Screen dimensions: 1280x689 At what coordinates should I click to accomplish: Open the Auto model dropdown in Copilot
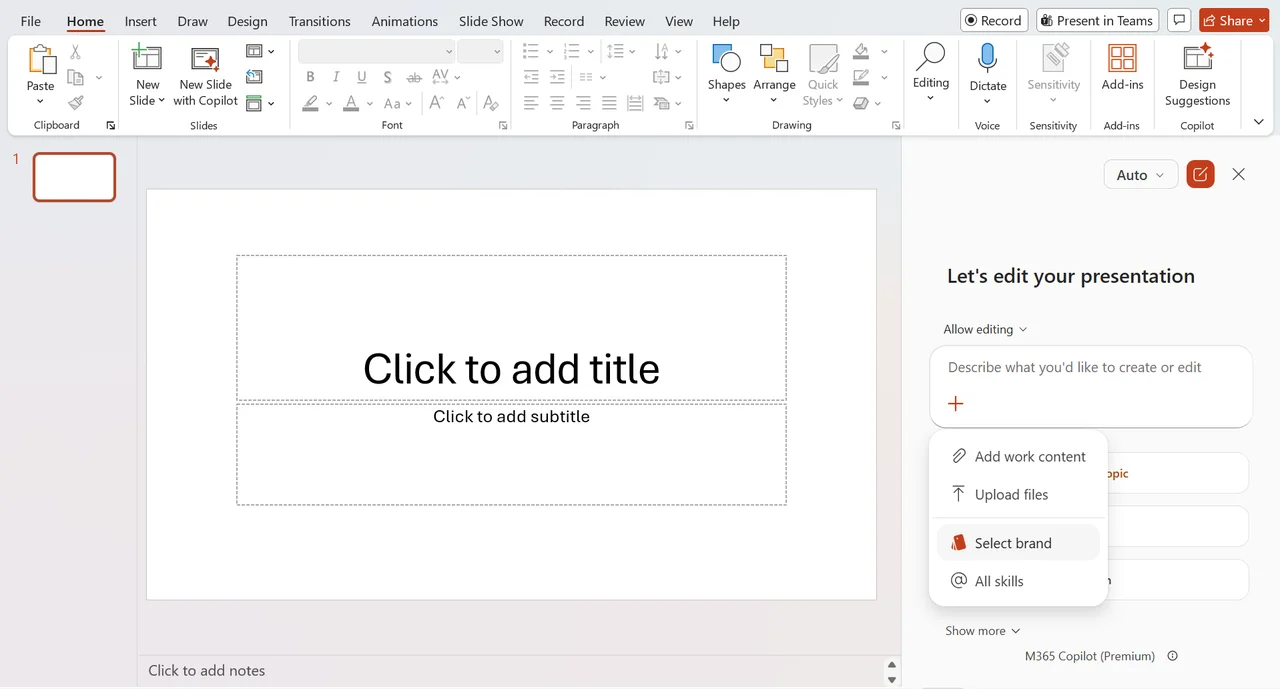(x=1140, y=174)
